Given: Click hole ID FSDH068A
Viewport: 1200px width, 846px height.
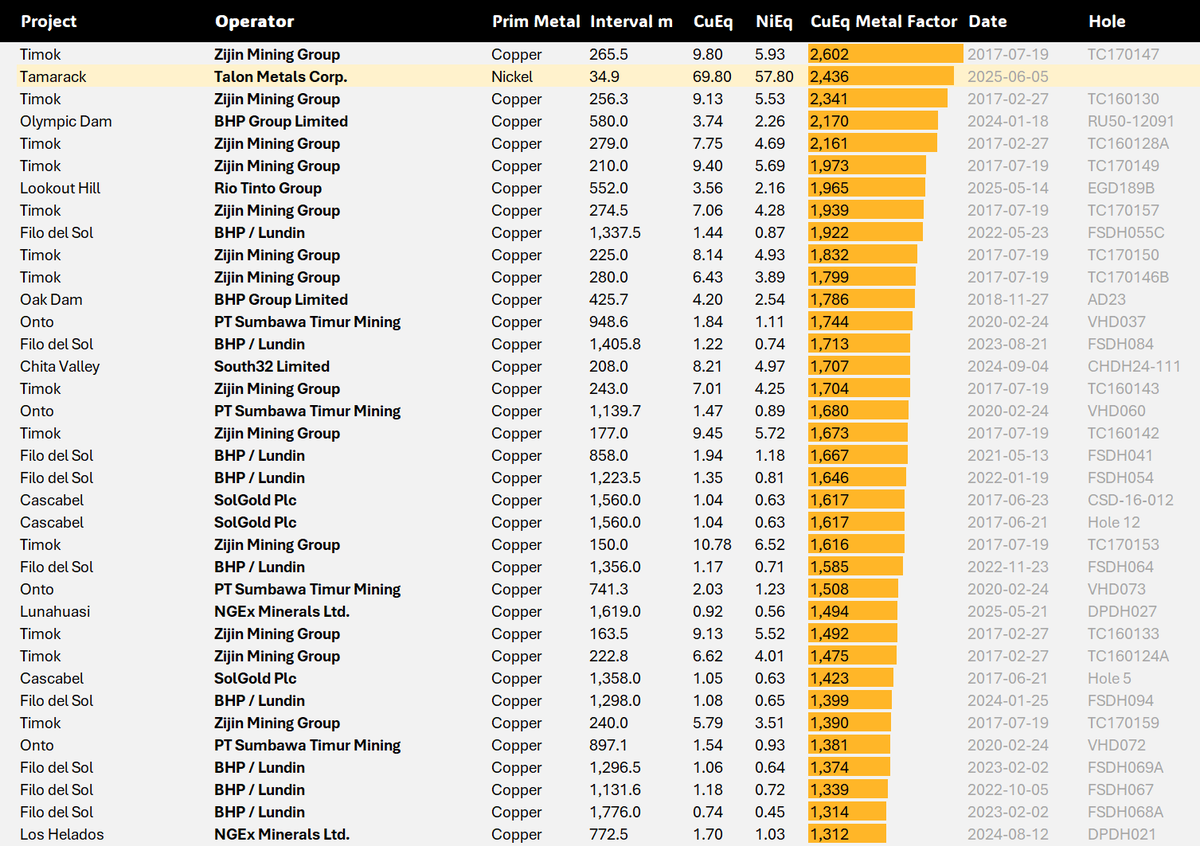Looking at the screenshot, I should pyautogui.click(x=1126, y=812).
